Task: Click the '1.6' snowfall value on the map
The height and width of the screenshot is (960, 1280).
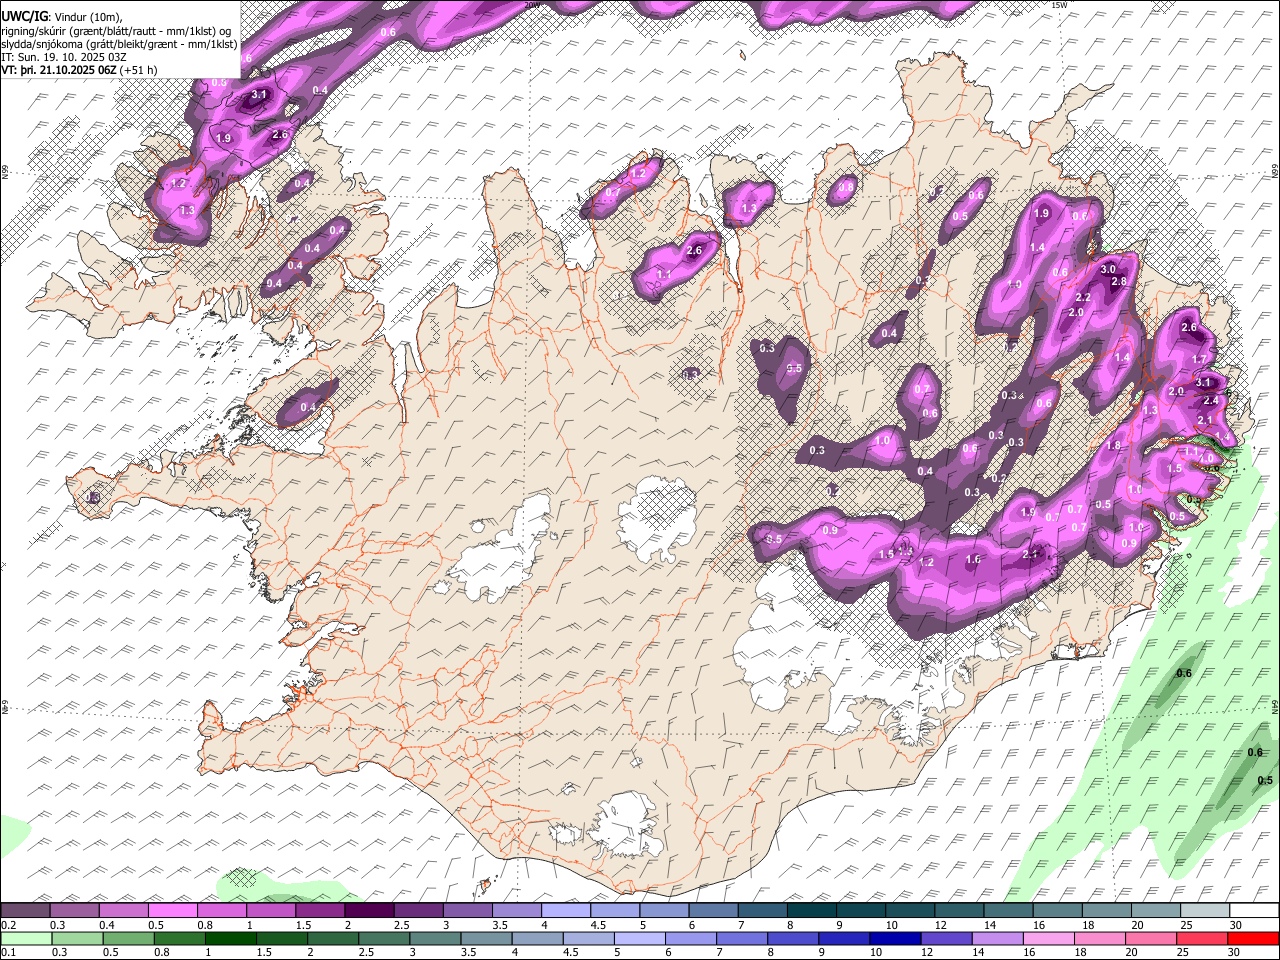Action: (973, 560)
